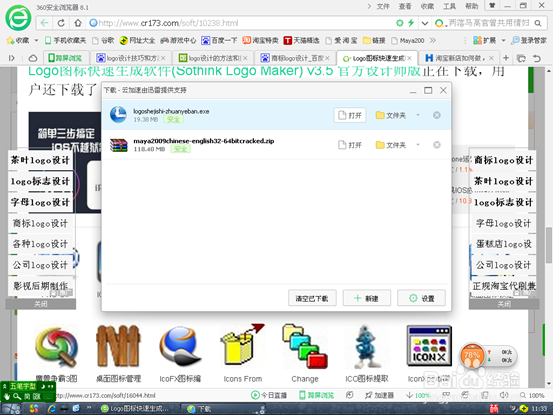Click the 跨屏浏览 tab button
Viewport: 553px width, 417px height.
pyautogui.click(x=65, y=58)
